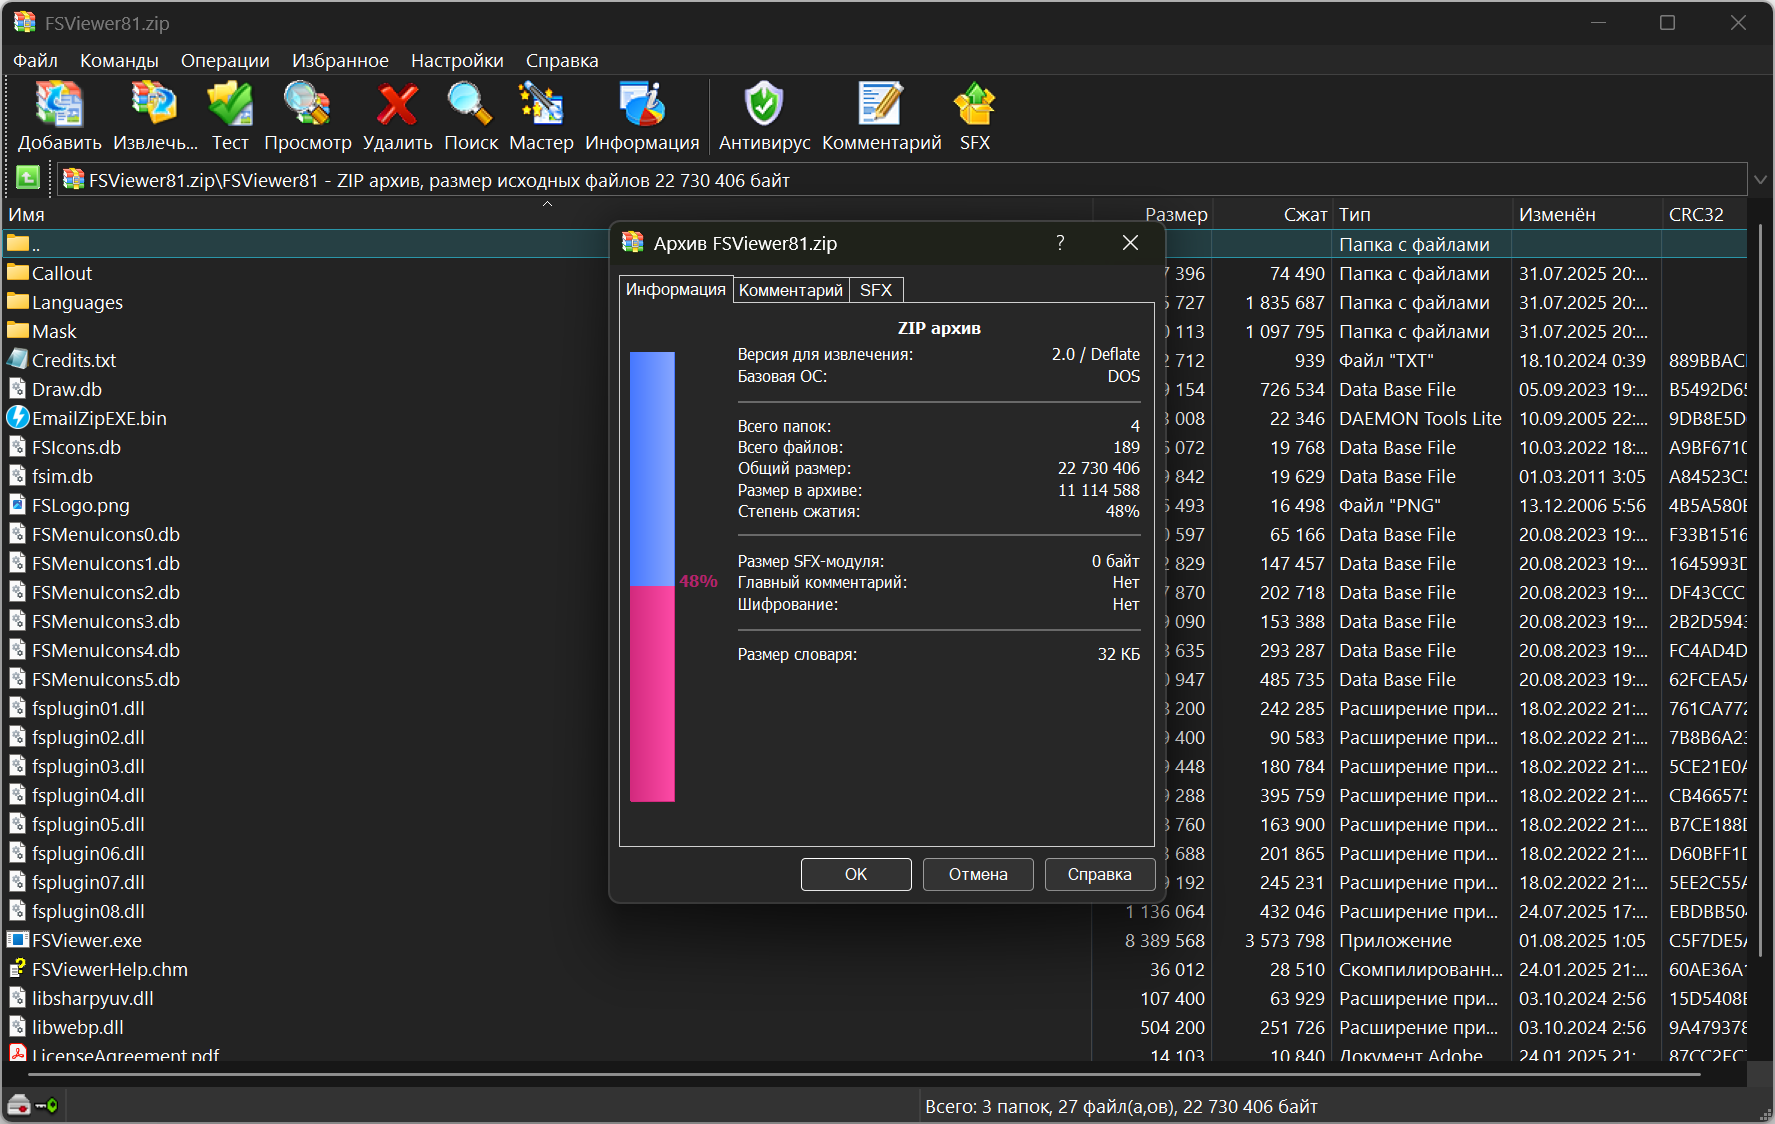Click the LicenseAgreement.pdf file icon
This screenshot has height=1124, width=1775.
click(18, 1053)
